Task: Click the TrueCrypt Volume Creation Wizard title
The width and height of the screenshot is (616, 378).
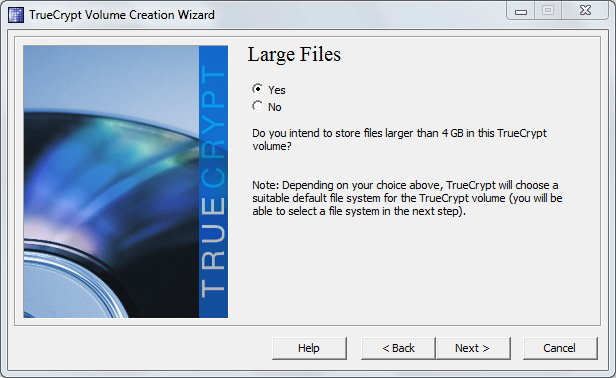Action: [122, 15]
